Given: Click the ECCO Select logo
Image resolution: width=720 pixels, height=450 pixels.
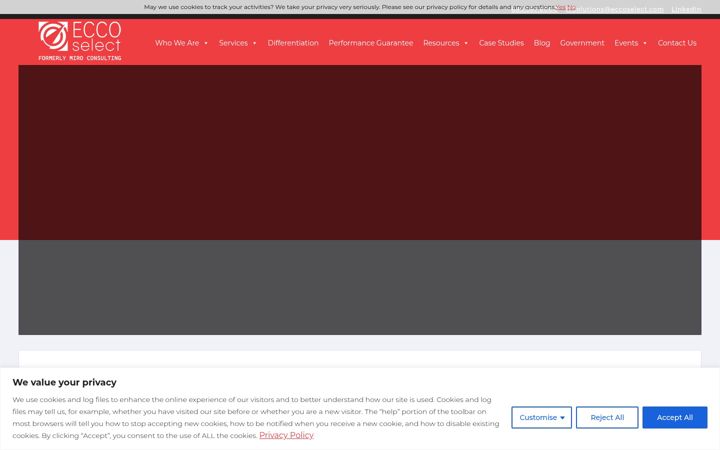Looking at the screenshot, I should pyautogui.click(x=80, y=41).
